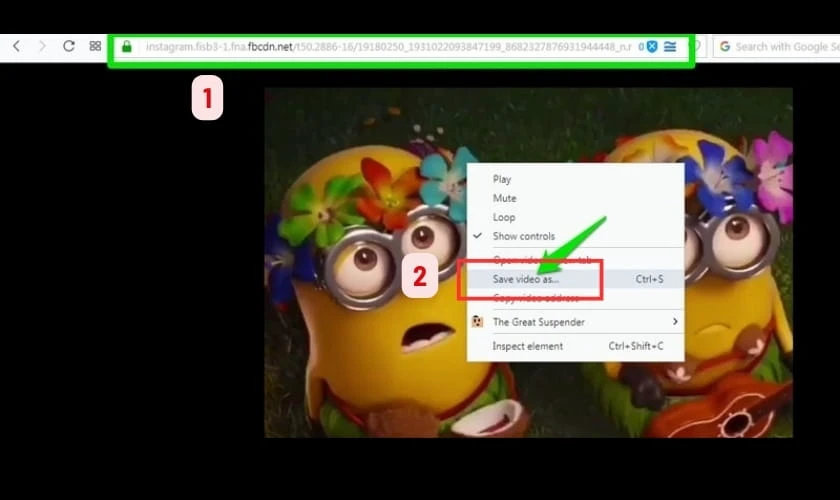This screenshot has height=500, width=840.
Task: Choose Mute from the context menu
Action: click(x=575, y=198)
